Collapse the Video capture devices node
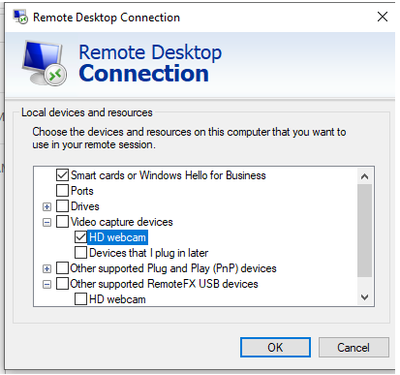The image size is (400, 375). click(x=47, y=222)
